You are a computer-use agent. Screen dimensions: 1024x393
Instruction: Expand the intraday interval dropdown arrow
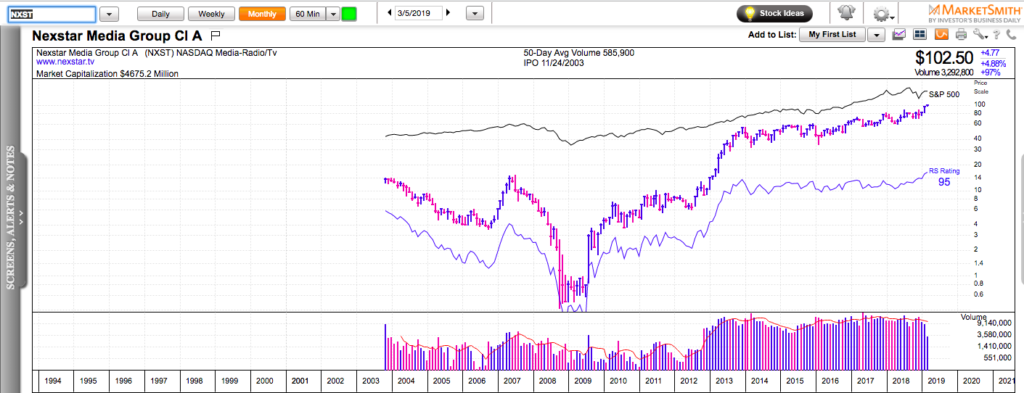332,14
